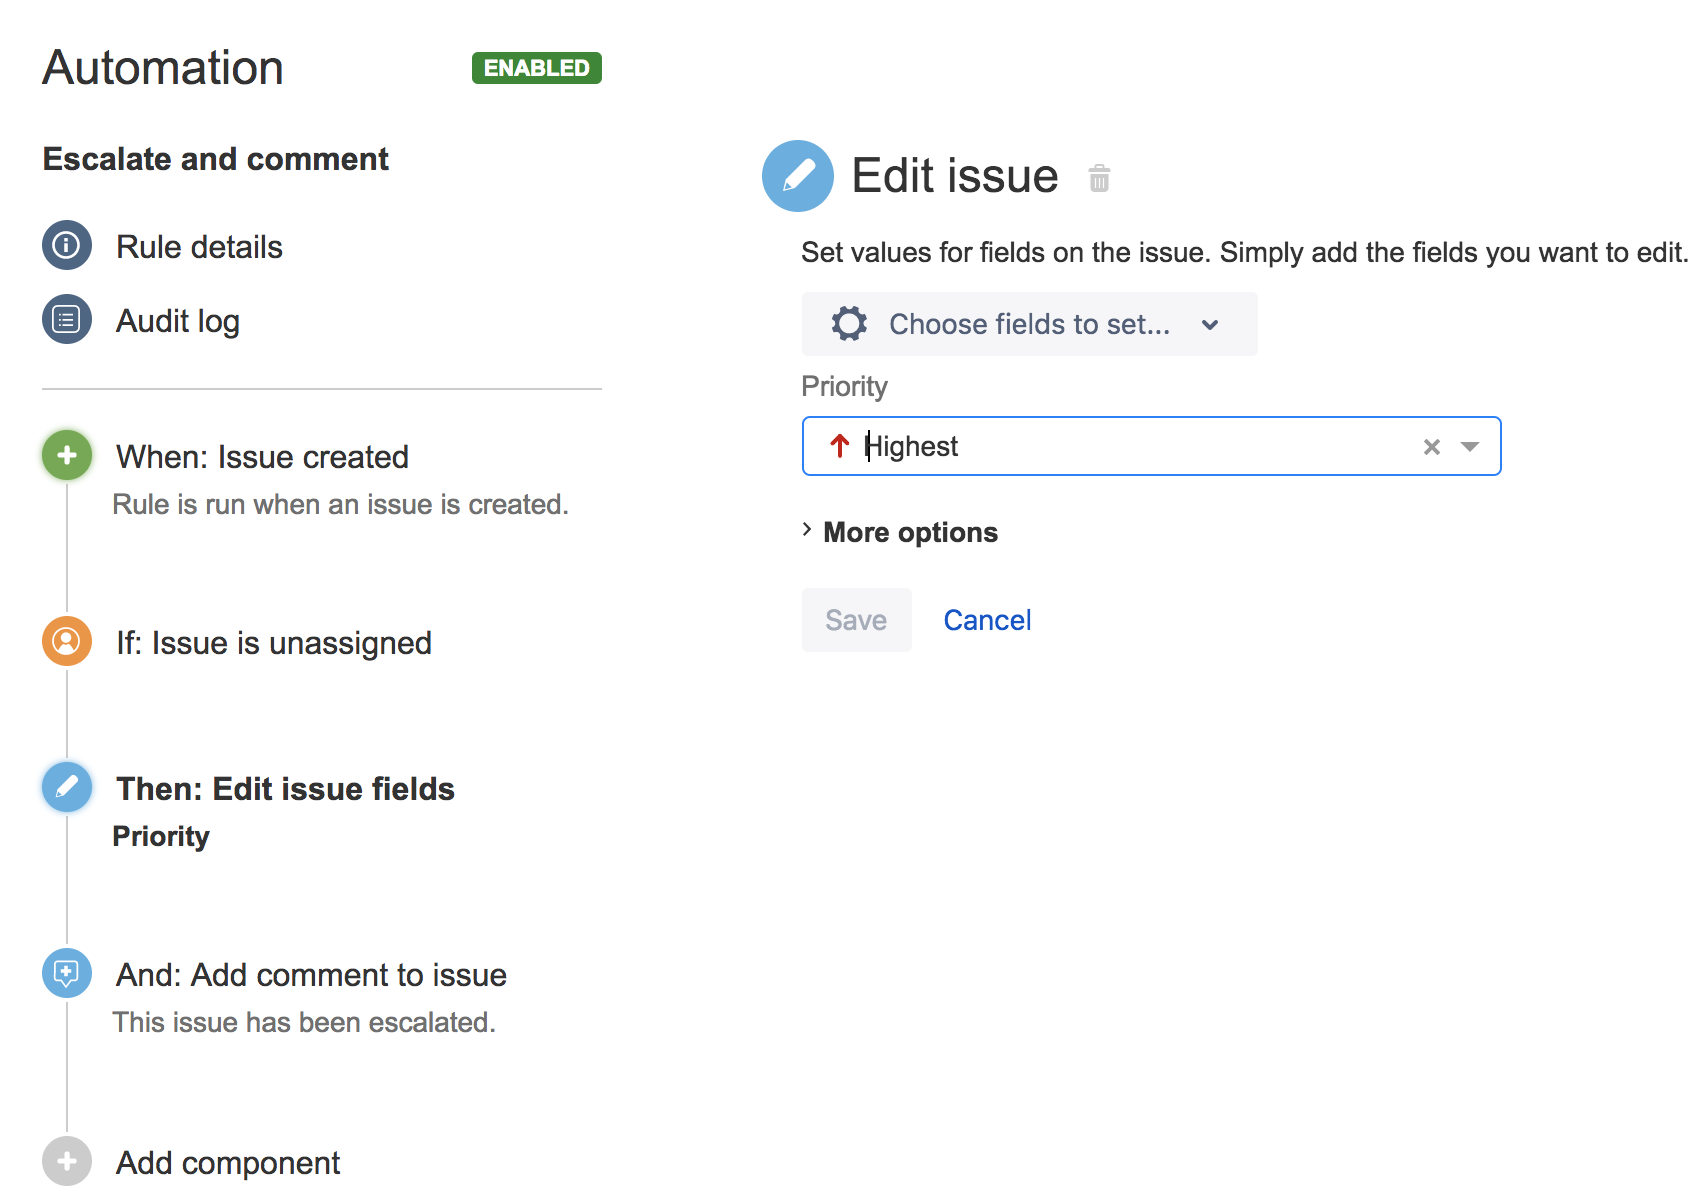
Task: Open Audit log section
Action: pos(178,321)
